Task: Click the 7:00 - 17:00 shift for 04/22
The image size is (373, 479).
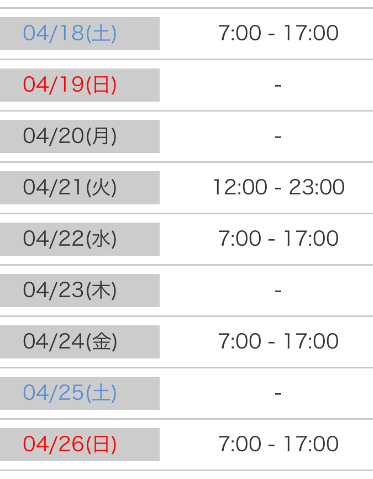Action: [x=278, y=239]
